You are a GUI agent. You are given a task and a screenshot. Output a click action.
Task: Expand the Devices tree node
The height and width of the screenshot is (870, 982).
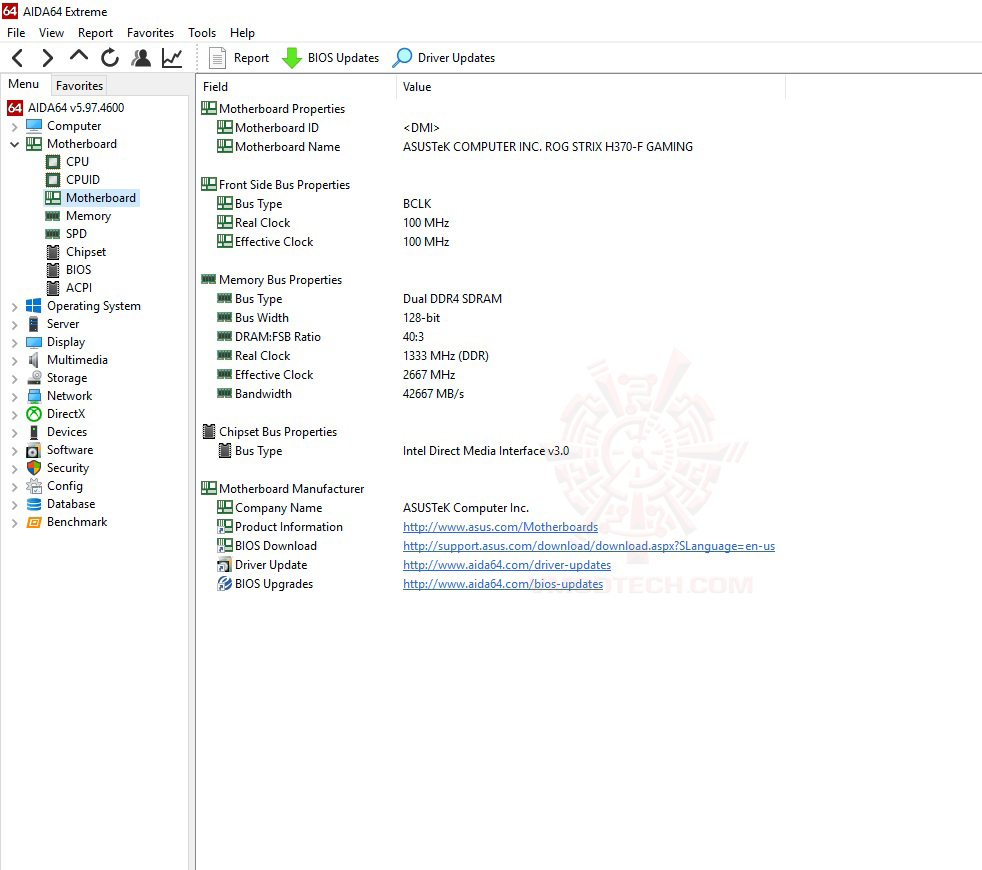14,433
